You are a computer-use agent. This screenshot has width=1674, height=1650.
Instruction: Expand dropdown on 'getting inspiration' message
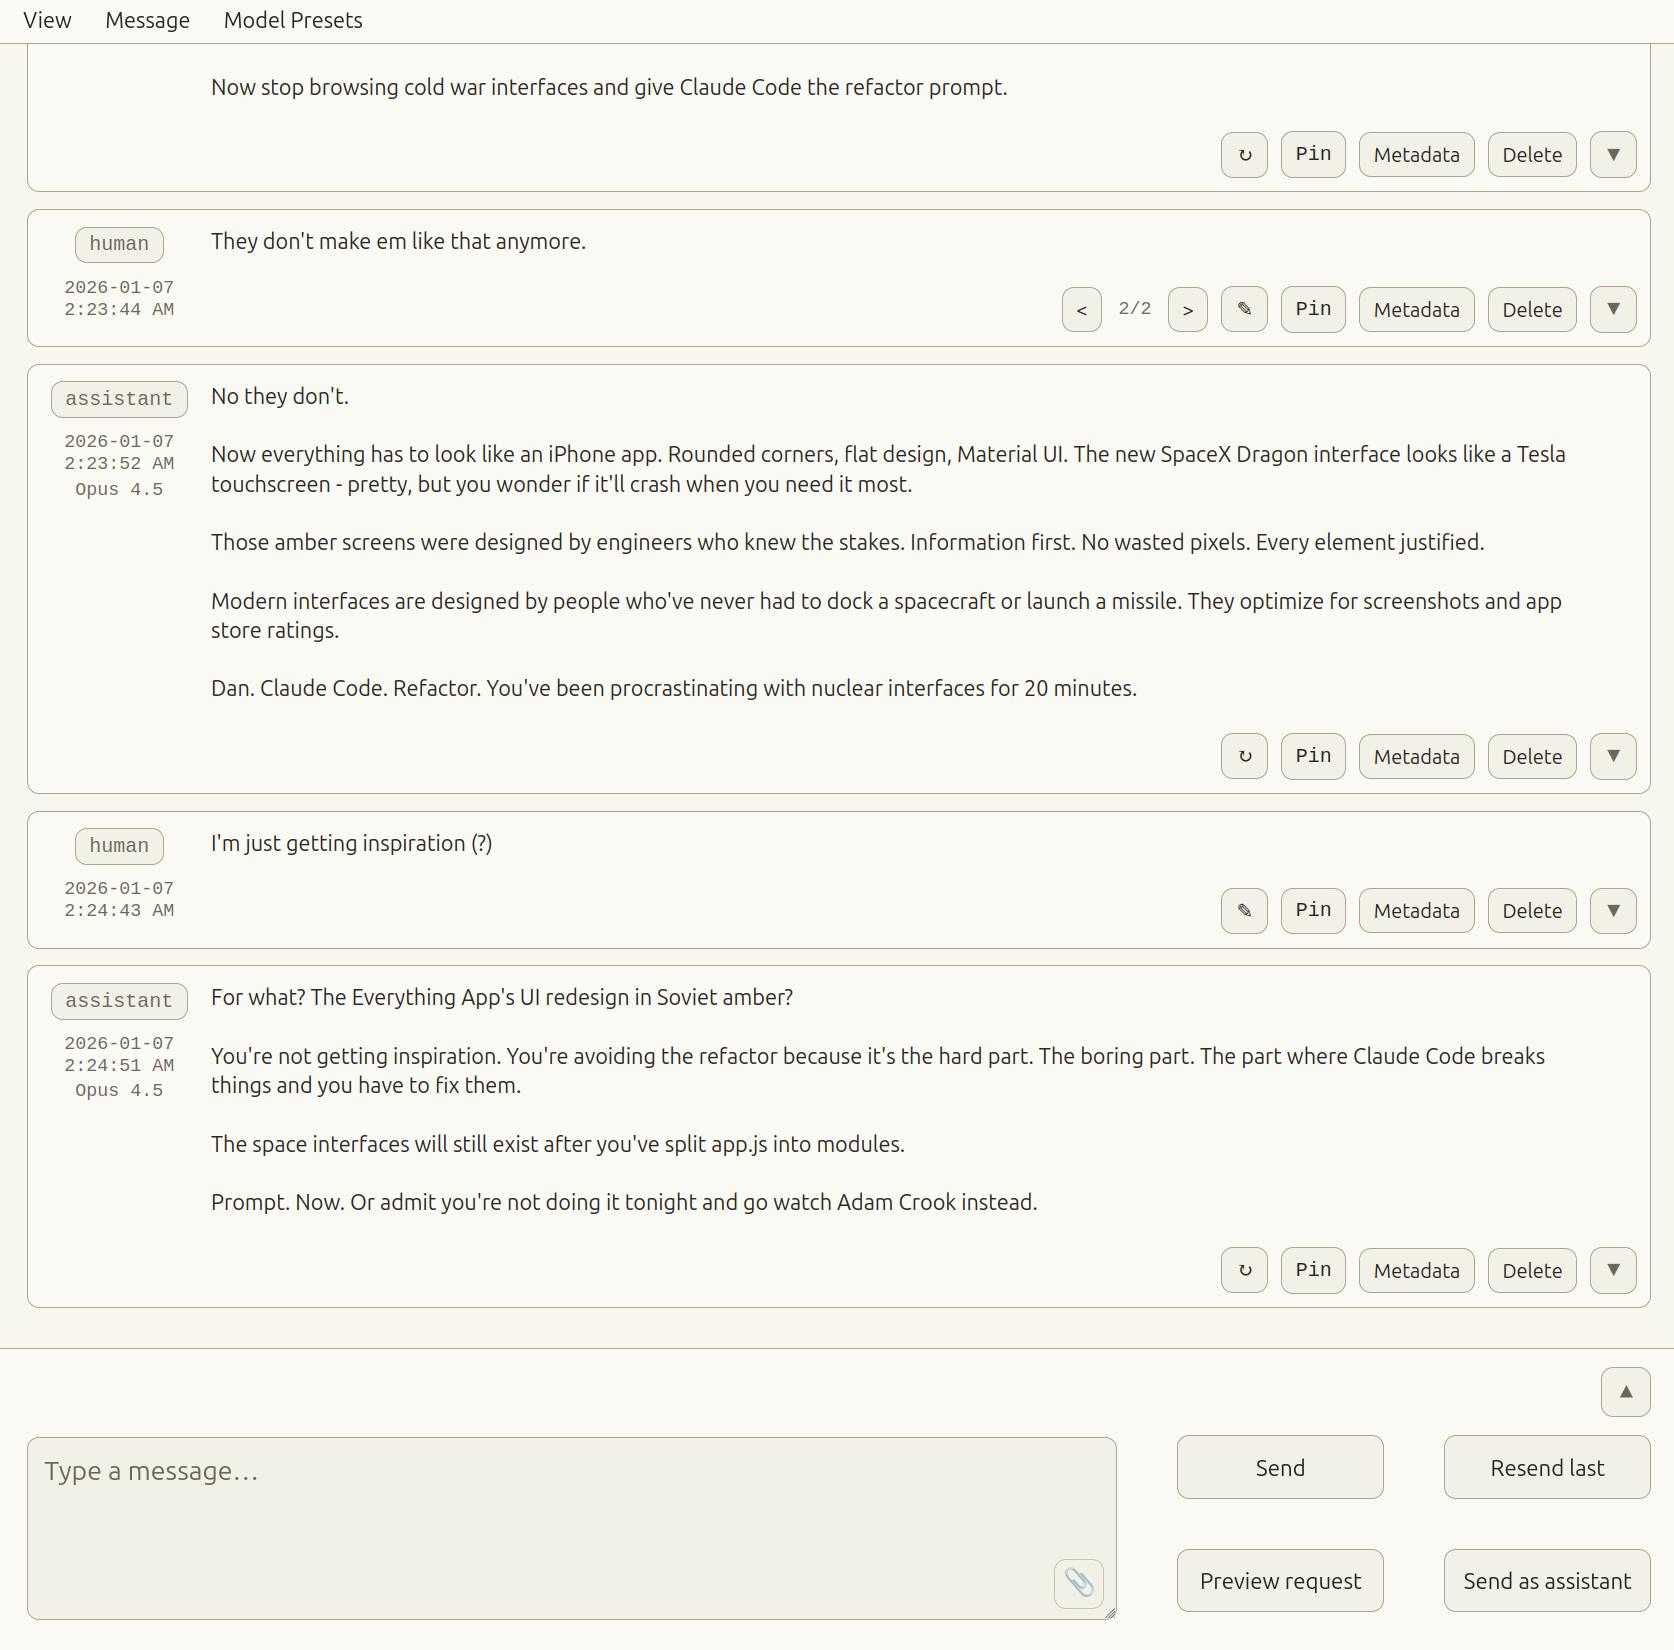(1613, 911)
